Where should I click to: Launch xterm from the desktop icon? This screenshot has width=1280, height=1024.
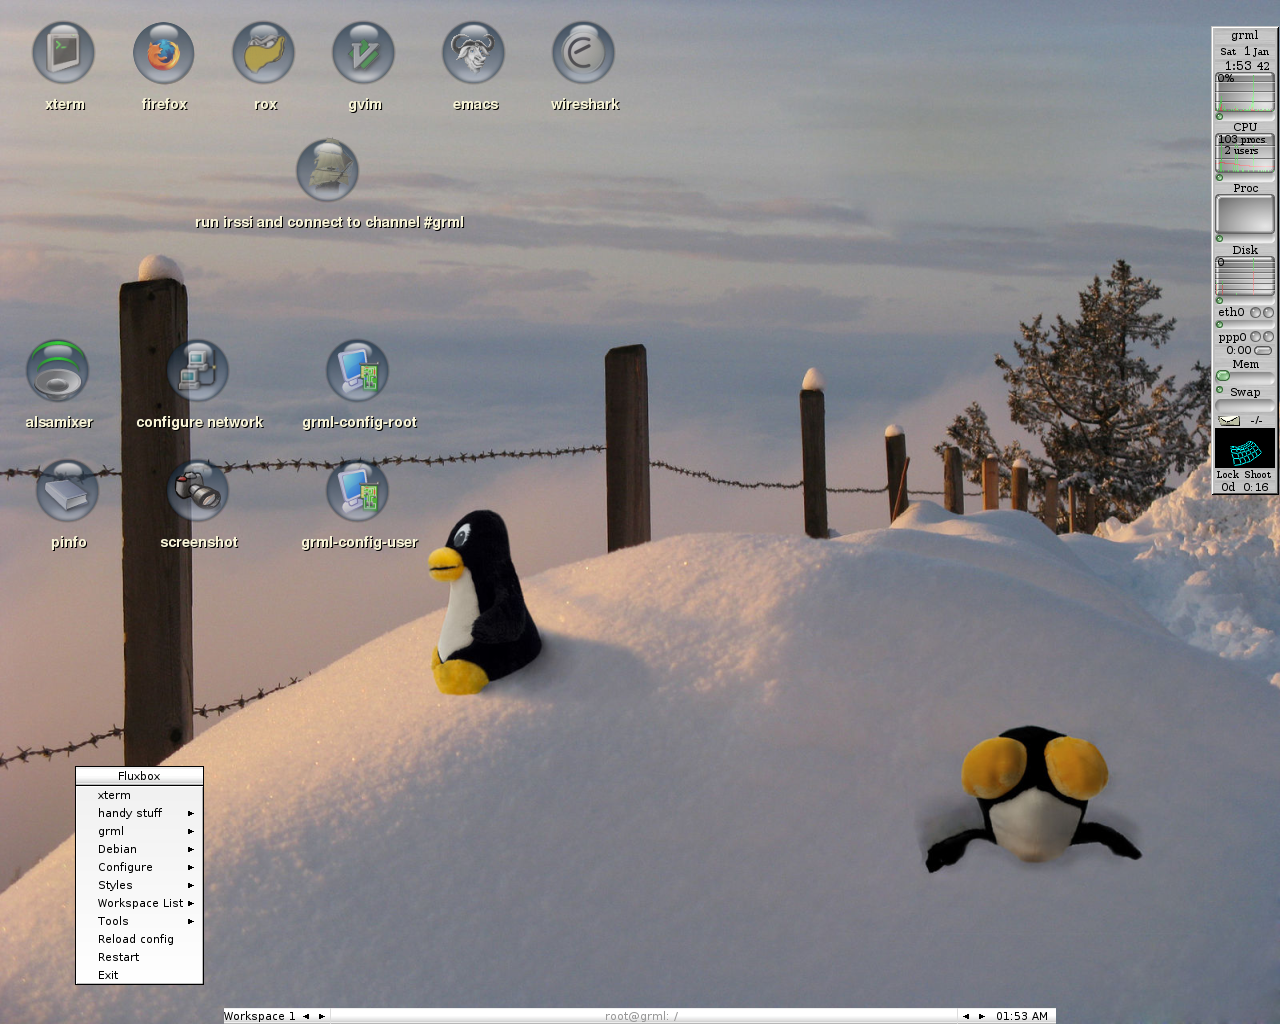64,54
